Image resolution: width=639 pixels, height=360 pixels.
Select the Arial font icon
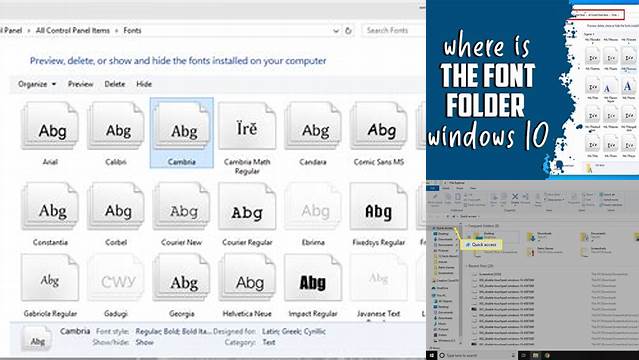pos(50,126)
